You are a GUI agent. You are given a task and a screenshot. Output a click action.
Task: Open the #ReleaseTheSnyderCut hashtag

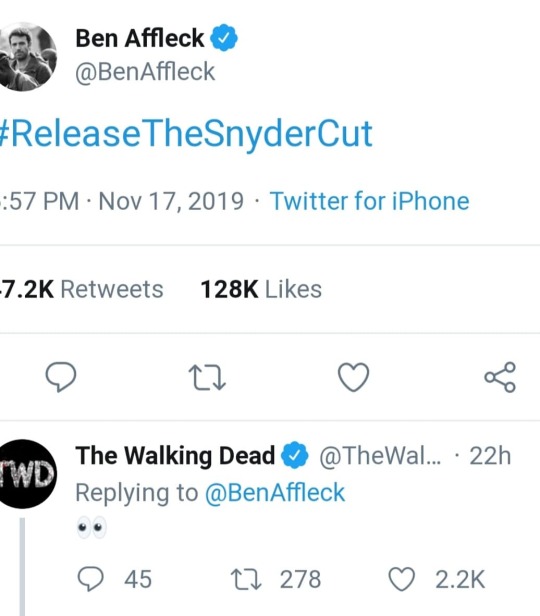[186, 134]
